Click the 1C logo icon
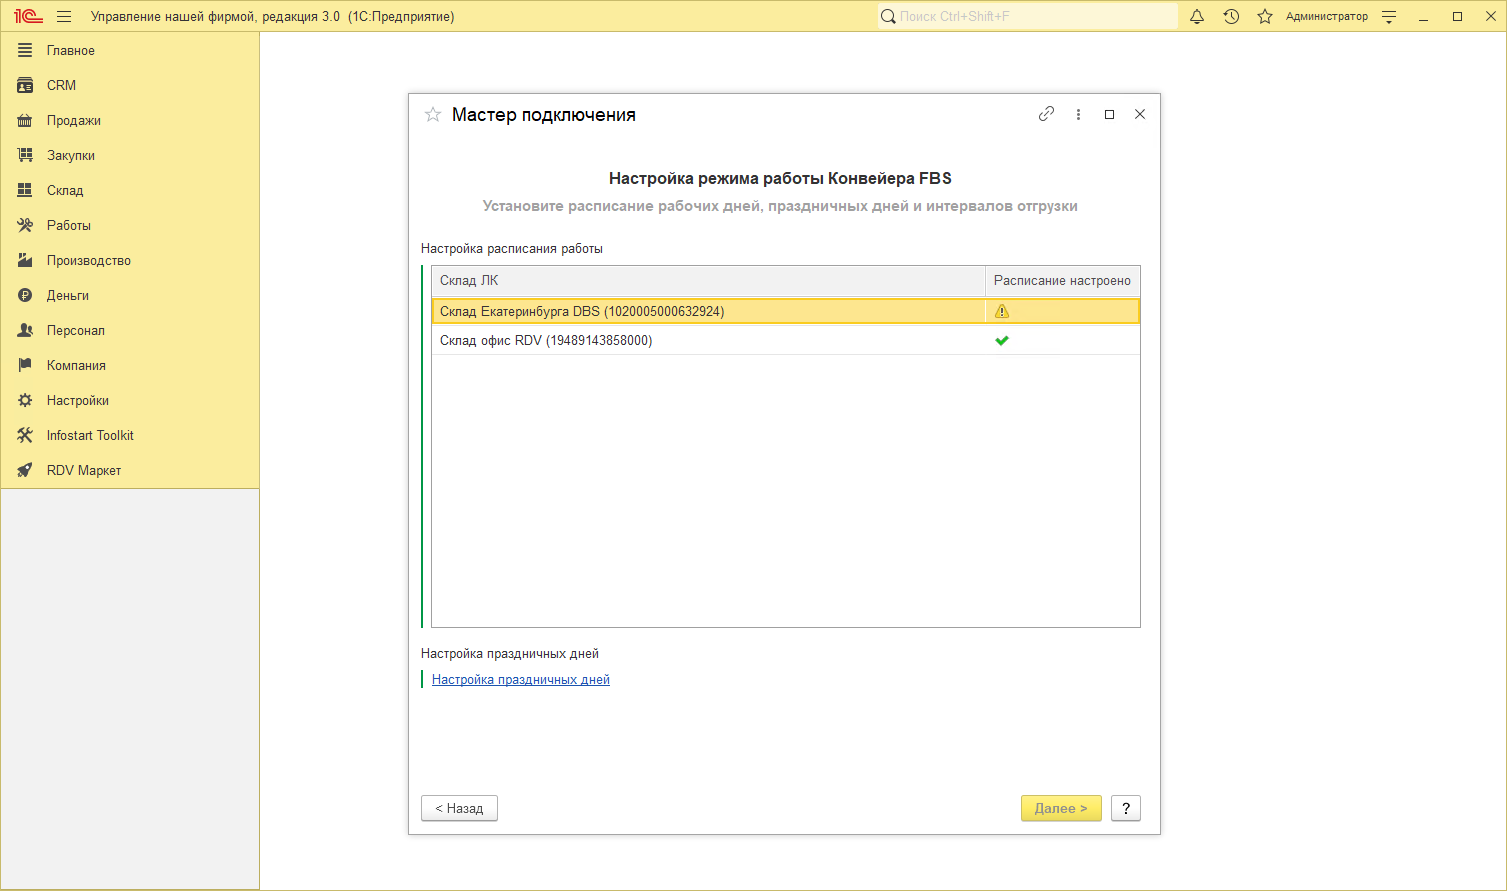The width and height of the screenshot is (1507, 891). (x=27, y=16)
